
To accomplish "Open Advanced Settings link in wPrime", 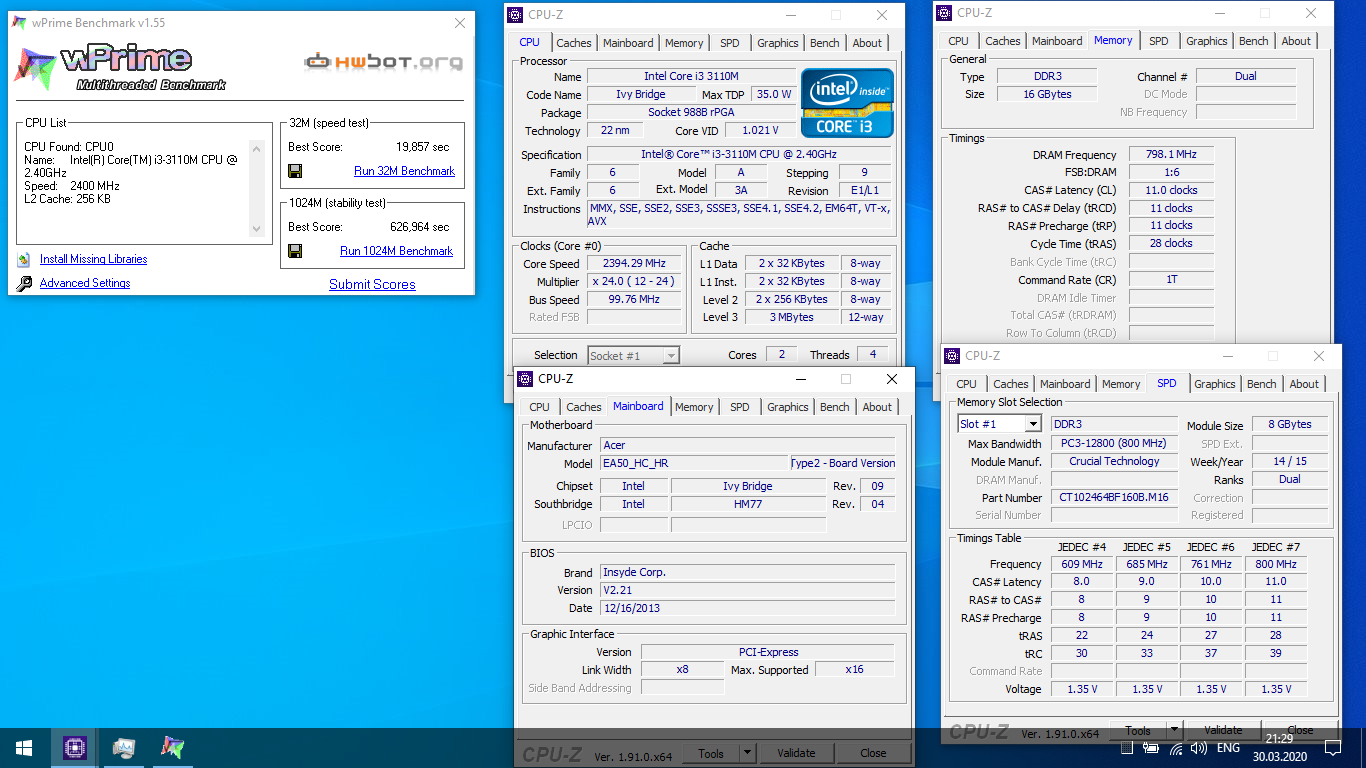I will click(x=85, y=283).
